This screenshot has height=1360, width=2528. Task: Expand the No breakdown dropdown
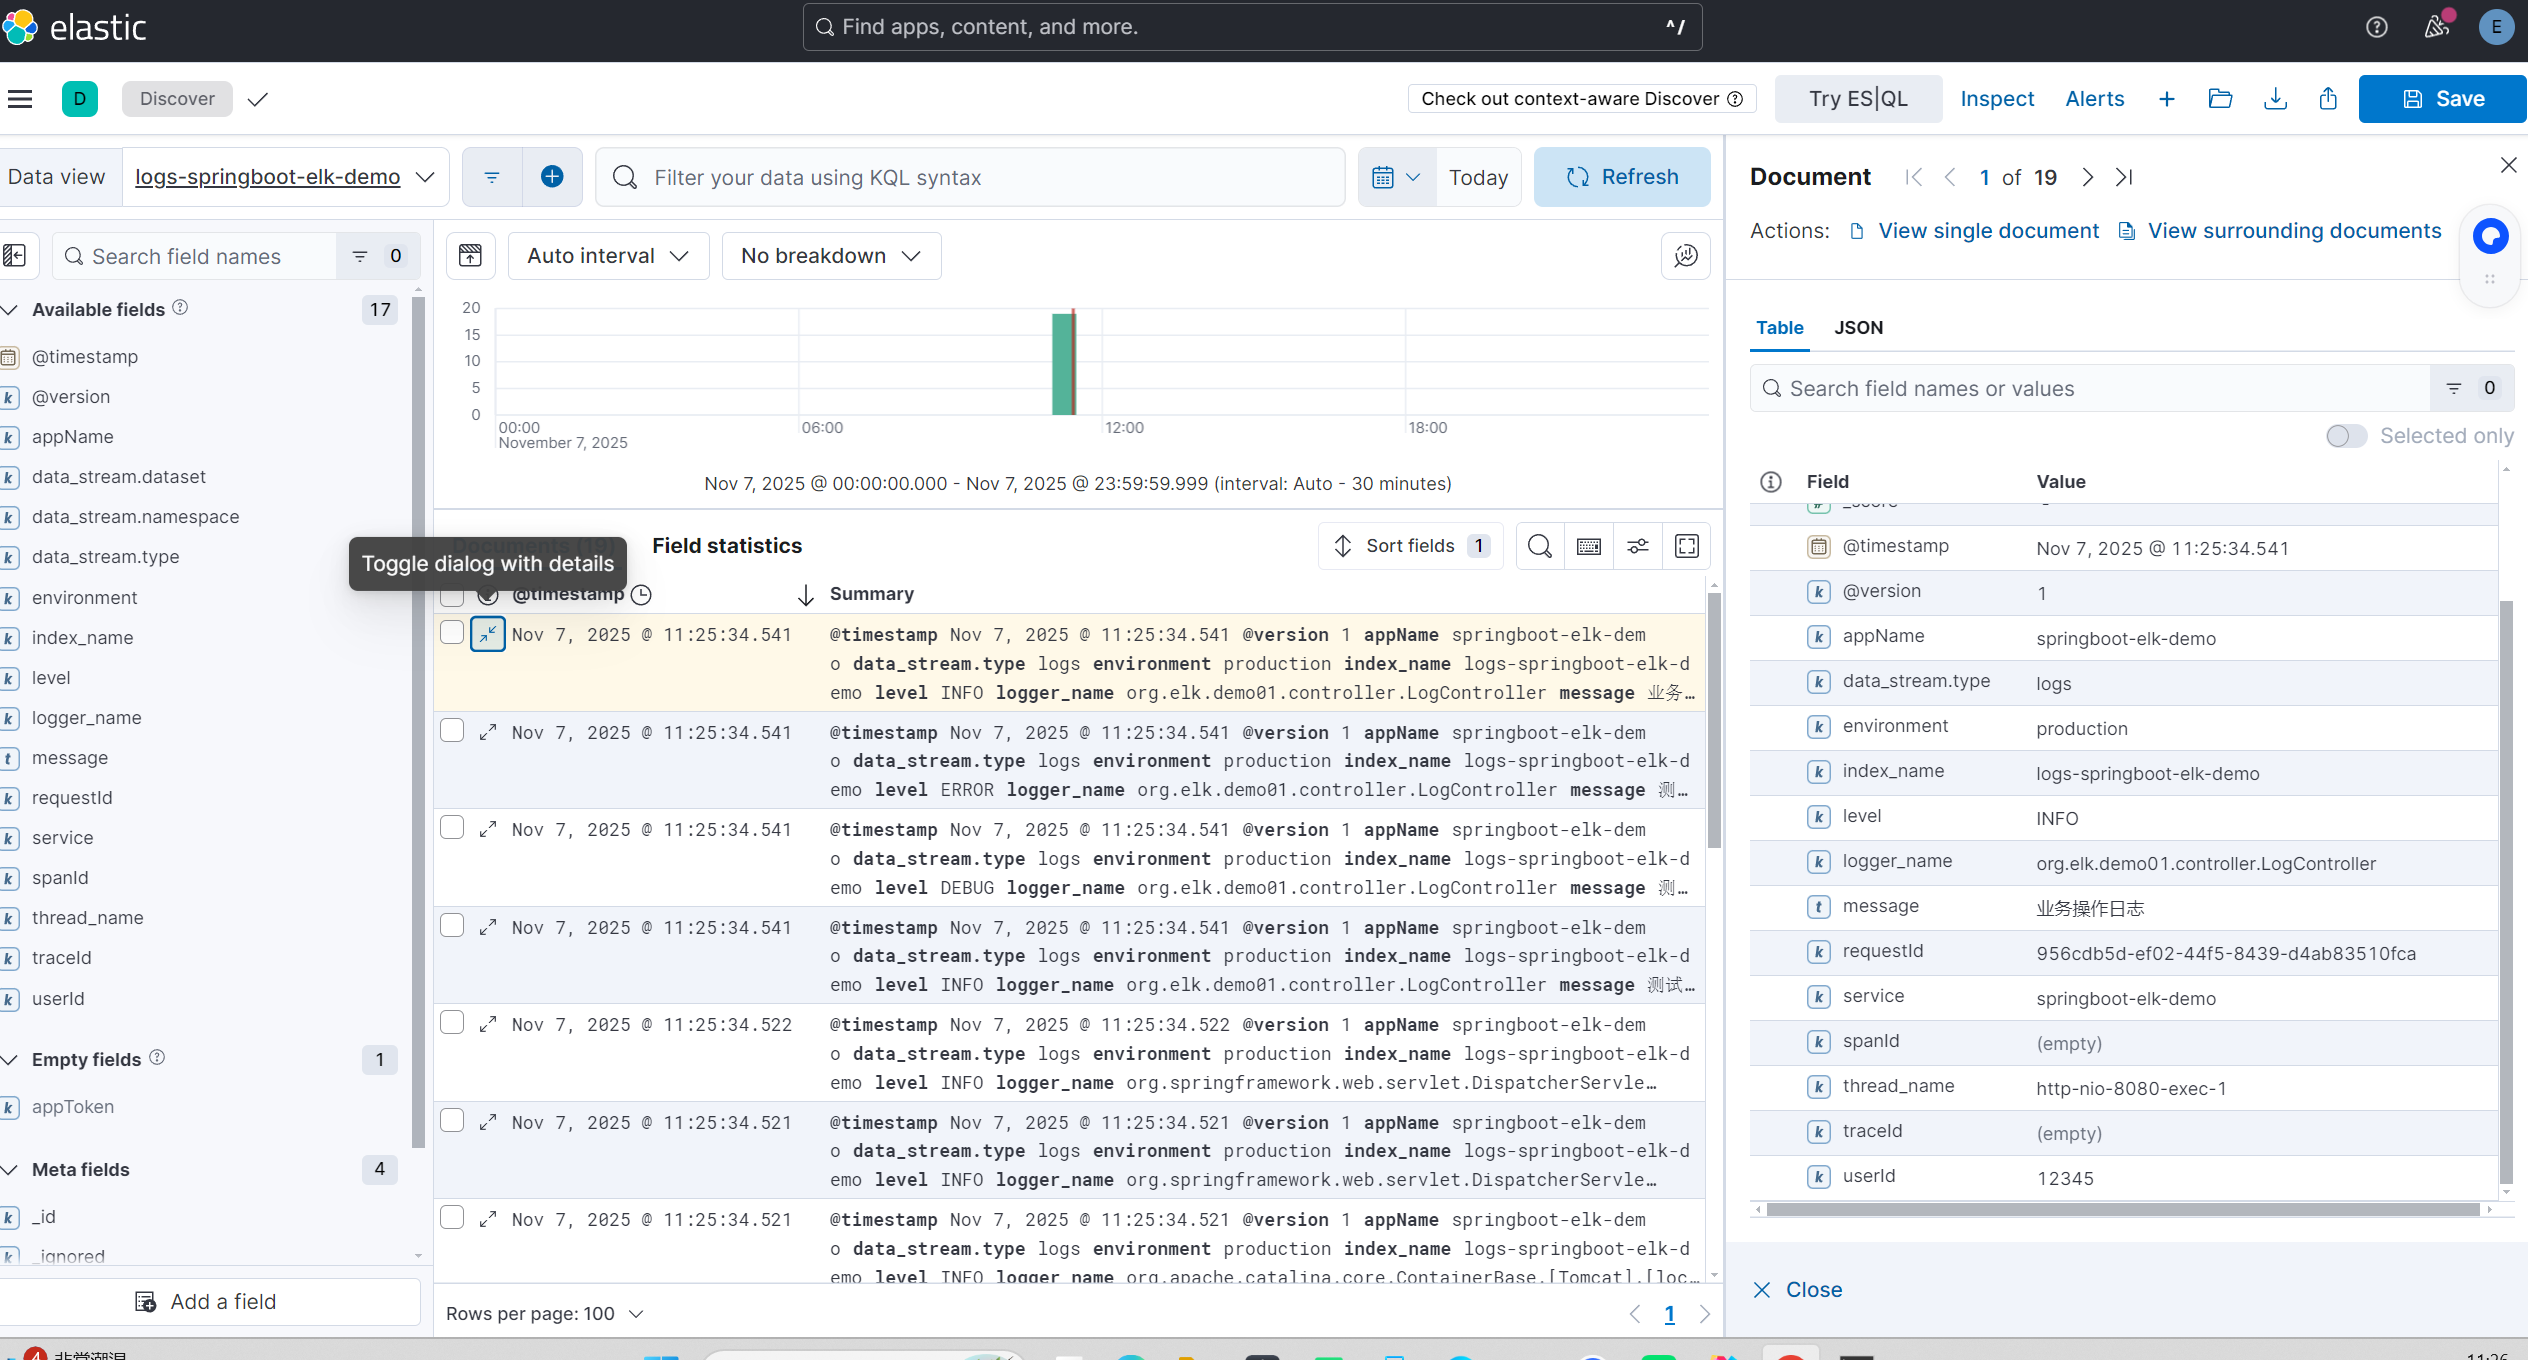830,256
